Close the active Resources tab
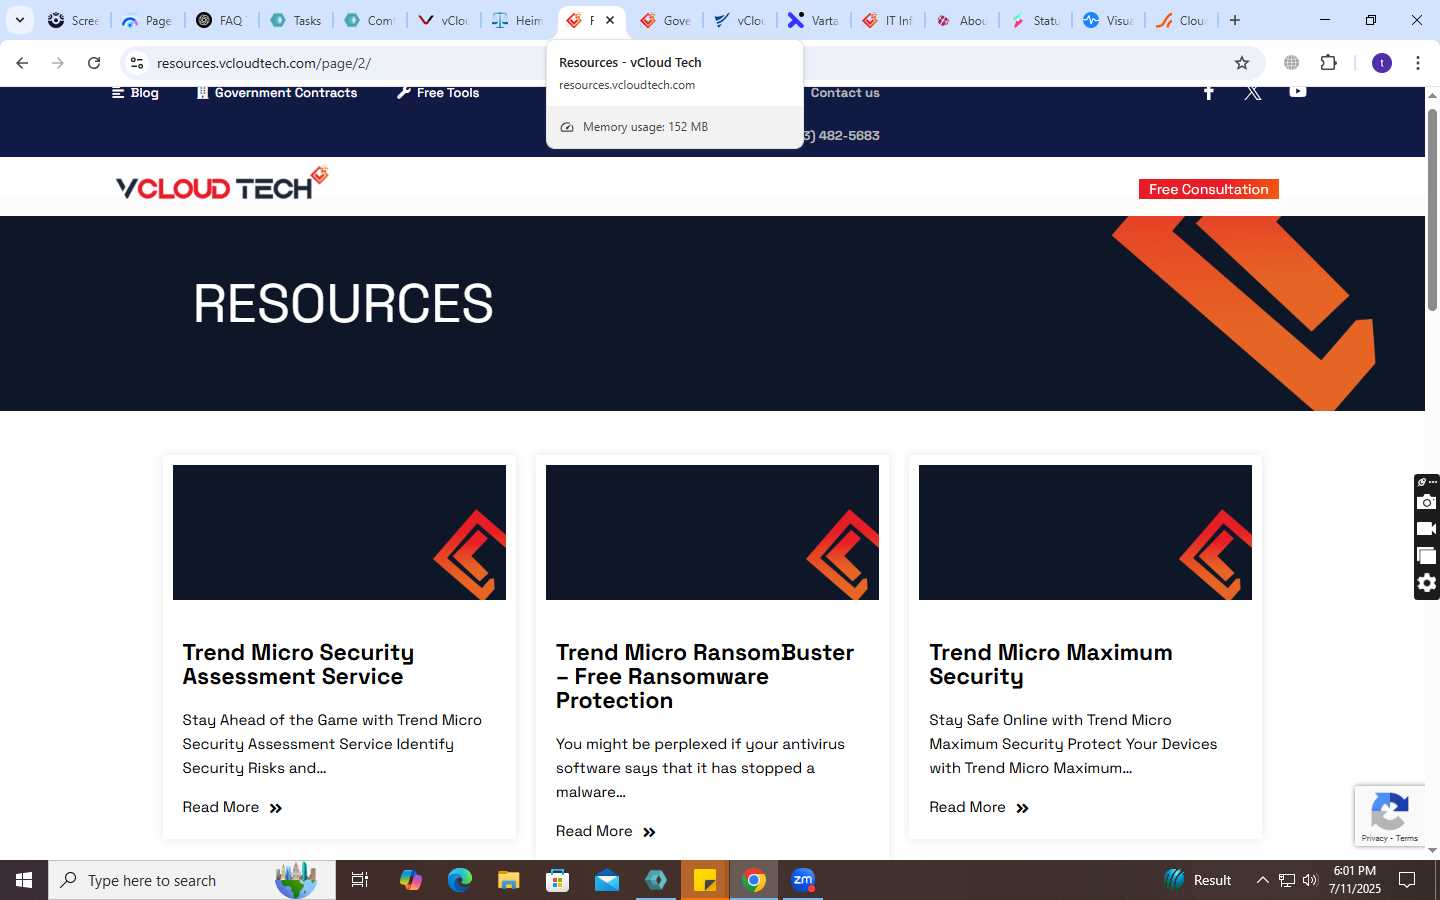Screen dimensions: 1440x900 click(610, 20)
